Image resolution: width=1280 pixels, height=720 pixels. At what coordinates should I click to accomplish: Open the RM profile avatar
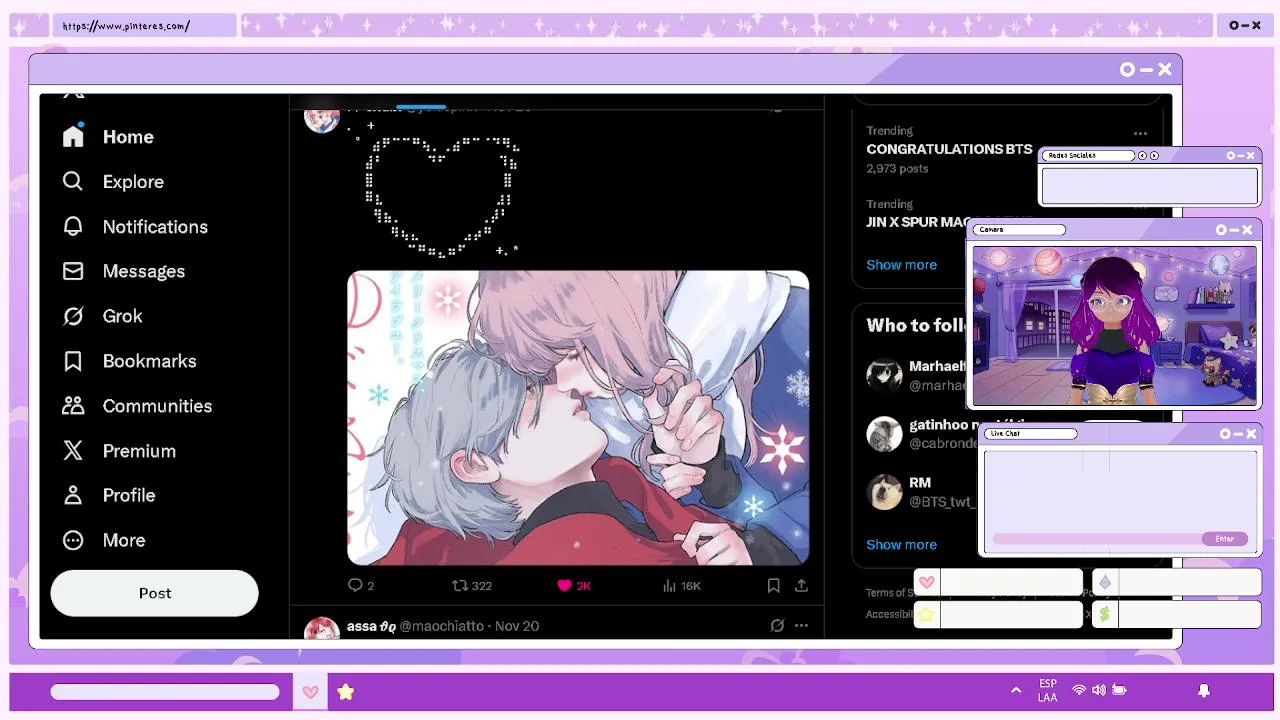(x=884, y=492)
